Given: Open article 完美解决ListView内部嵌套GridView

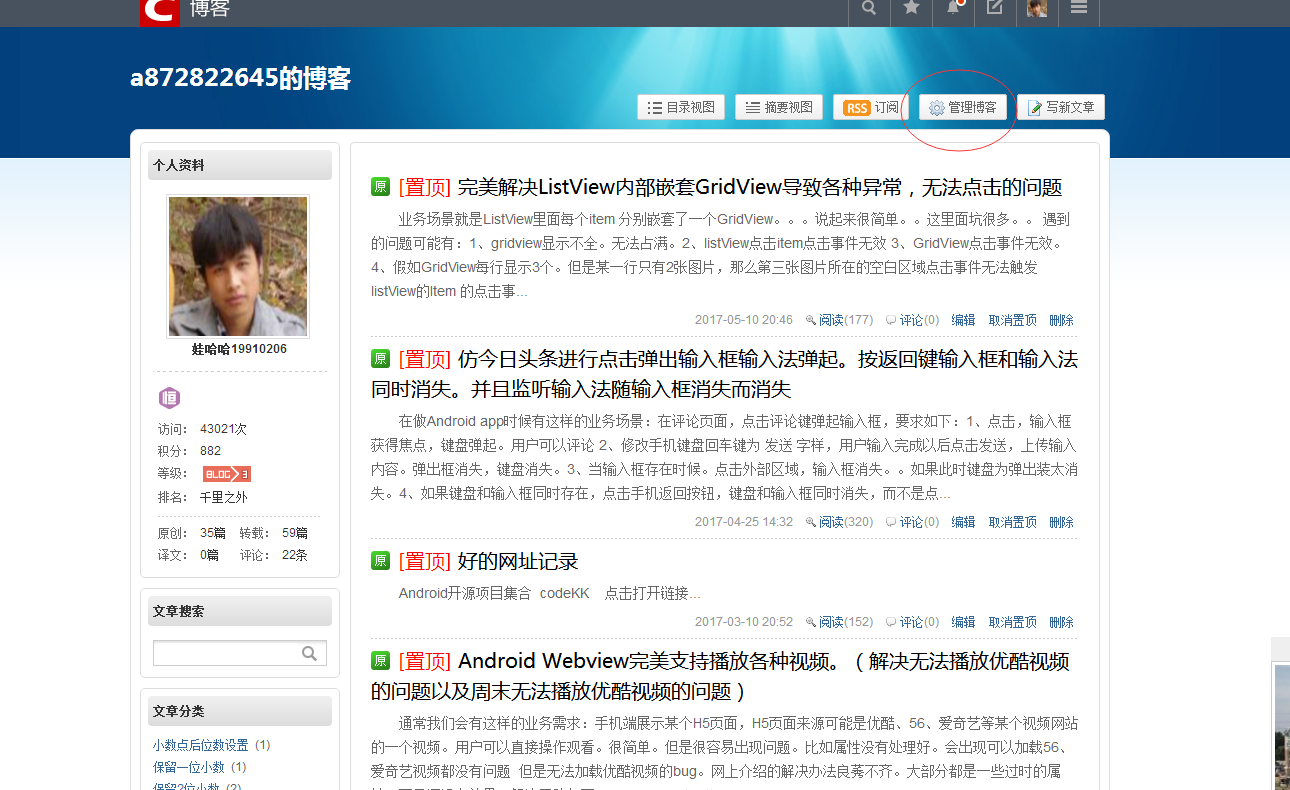Looking at the screenshot, I should pyautogui.click(x=760, y=187).
